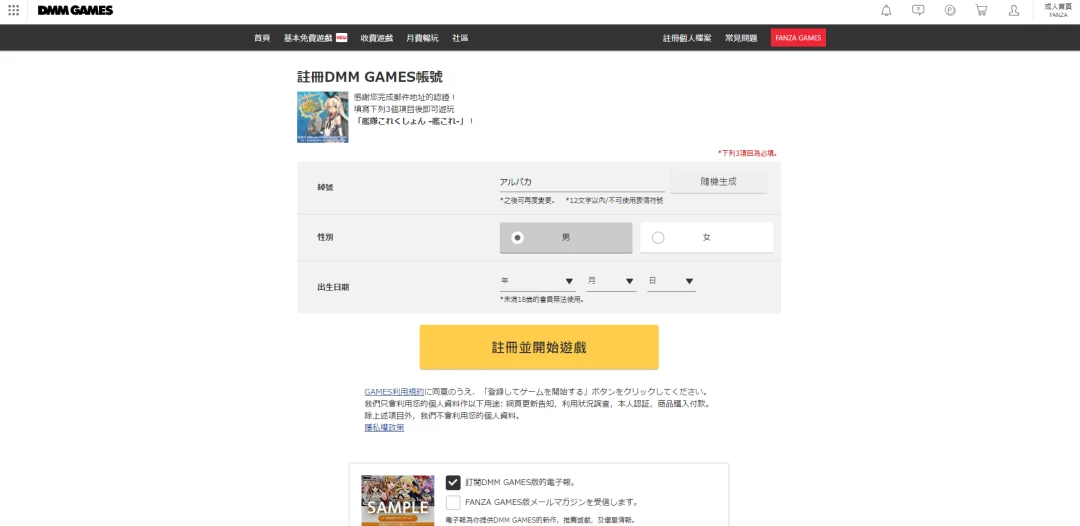The height and width of the screenshot is (526, 1080).
Task: Open the shopping cart icon
Action: (x=982, y=10)
